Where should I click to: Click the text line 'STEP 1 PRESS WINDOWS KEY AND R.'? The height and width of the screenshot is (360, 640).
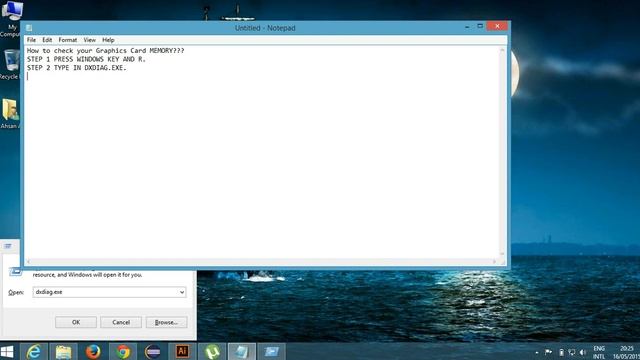pos(86,59)
